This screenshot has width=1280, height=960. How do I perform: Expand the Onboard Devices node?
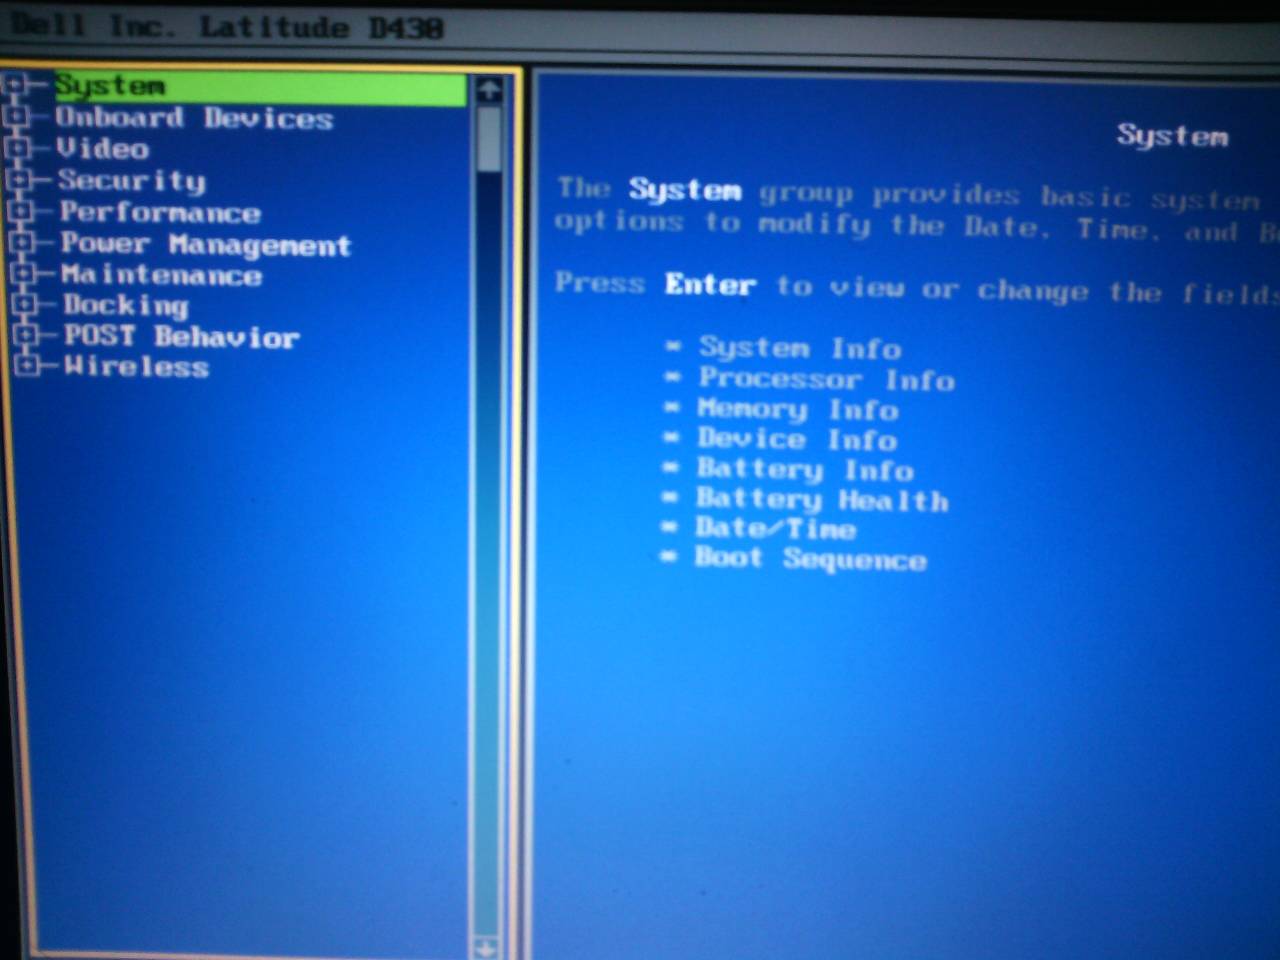[17, 116]
